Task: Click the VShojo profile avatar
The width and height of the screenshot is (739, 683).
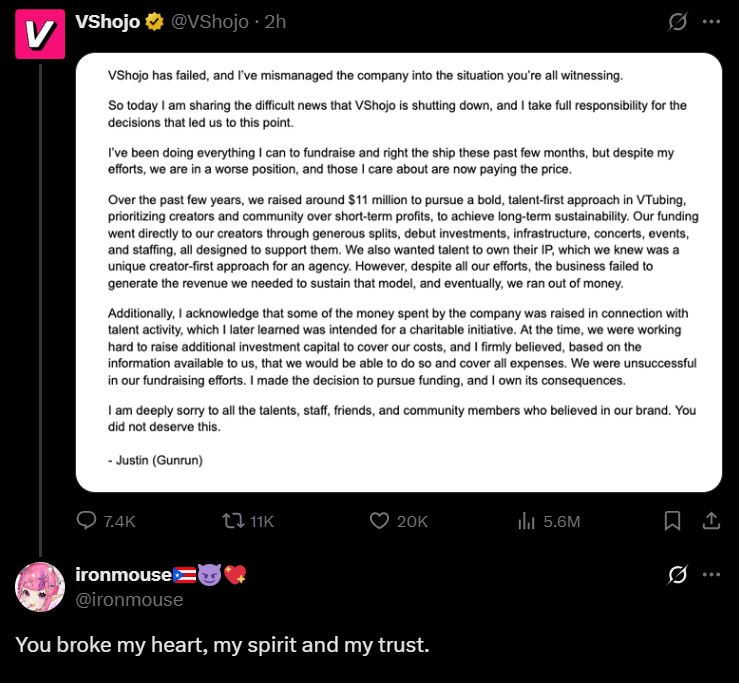Action: [x=40, y=35]
